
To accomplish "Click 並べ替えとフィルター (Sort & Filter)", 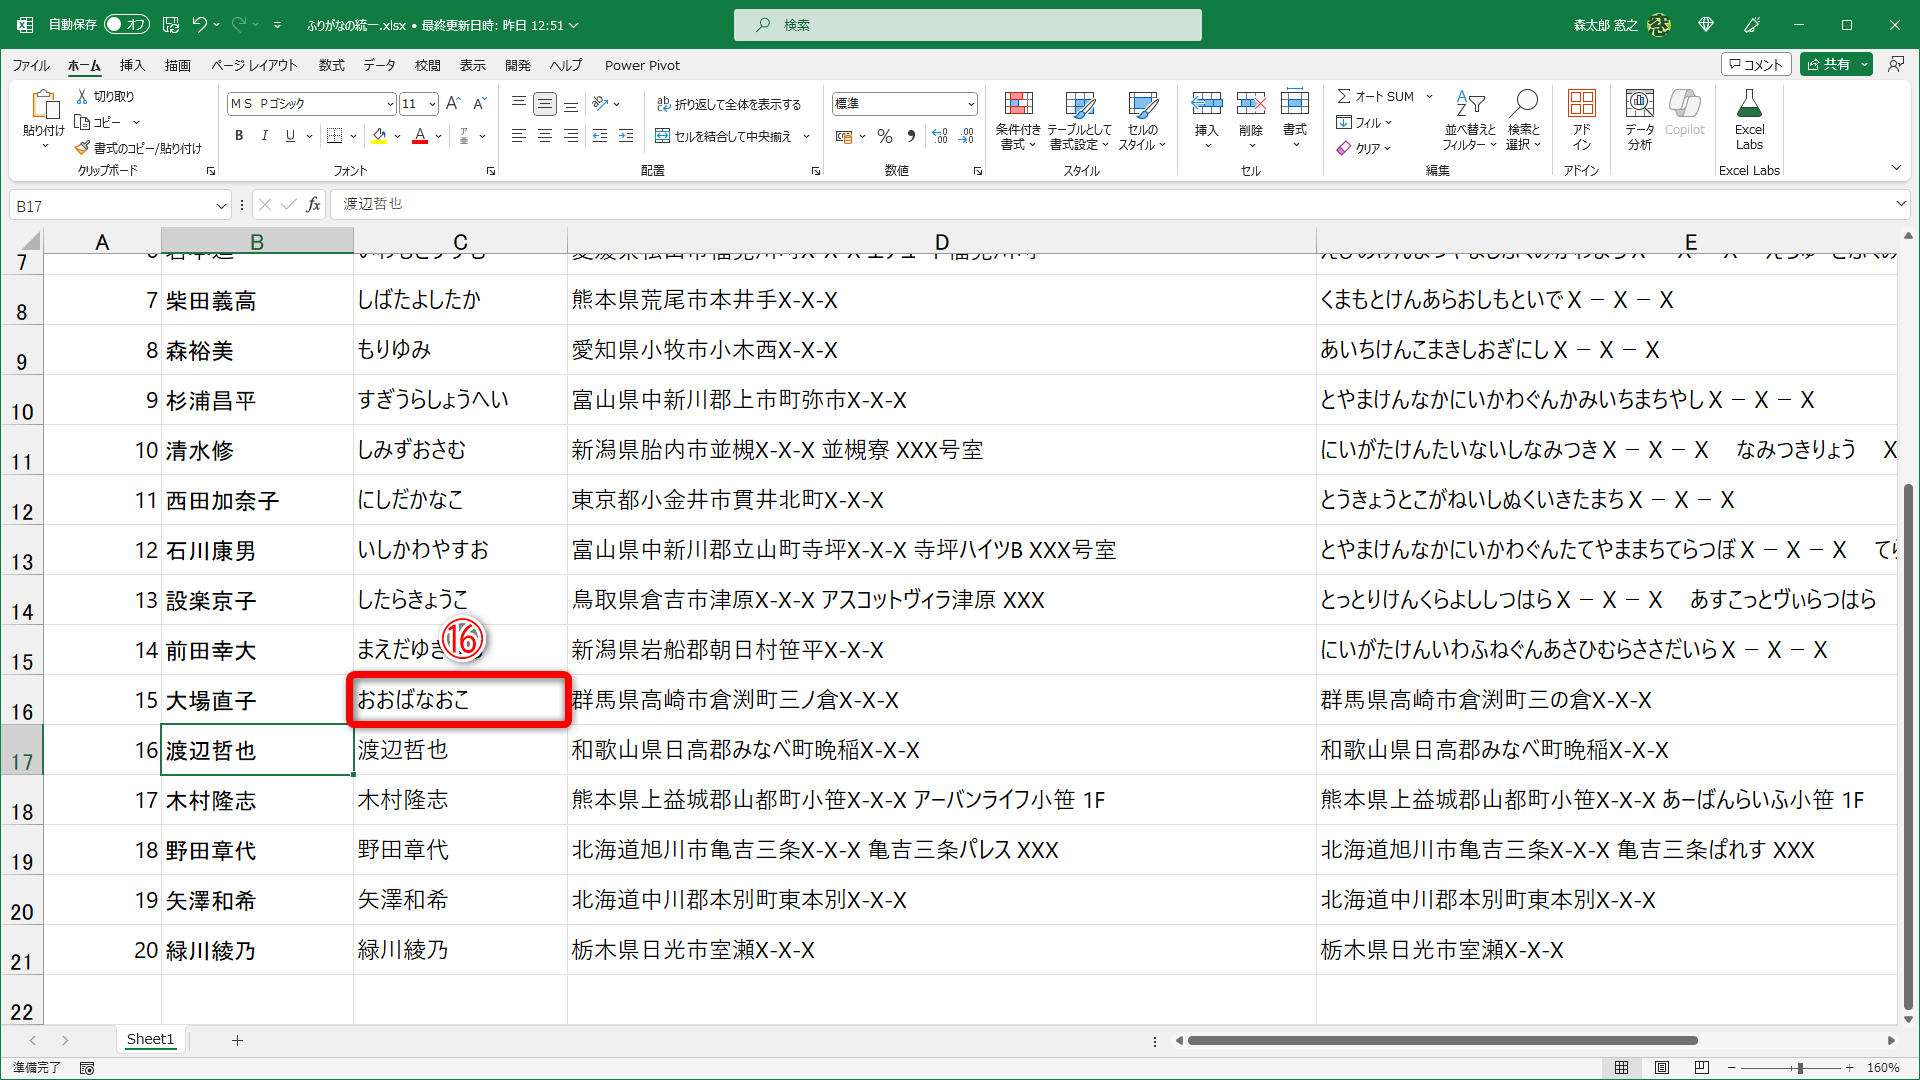I will tap(1469, 120).
